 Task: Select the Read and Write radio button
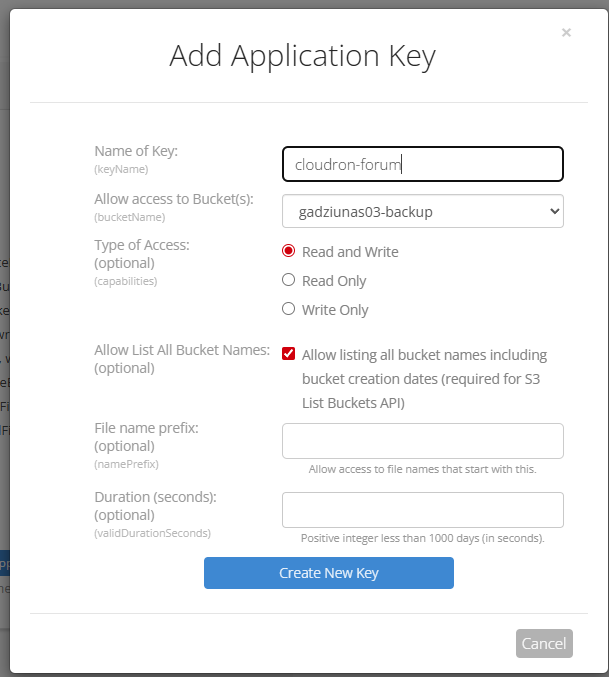coord(289,251)
